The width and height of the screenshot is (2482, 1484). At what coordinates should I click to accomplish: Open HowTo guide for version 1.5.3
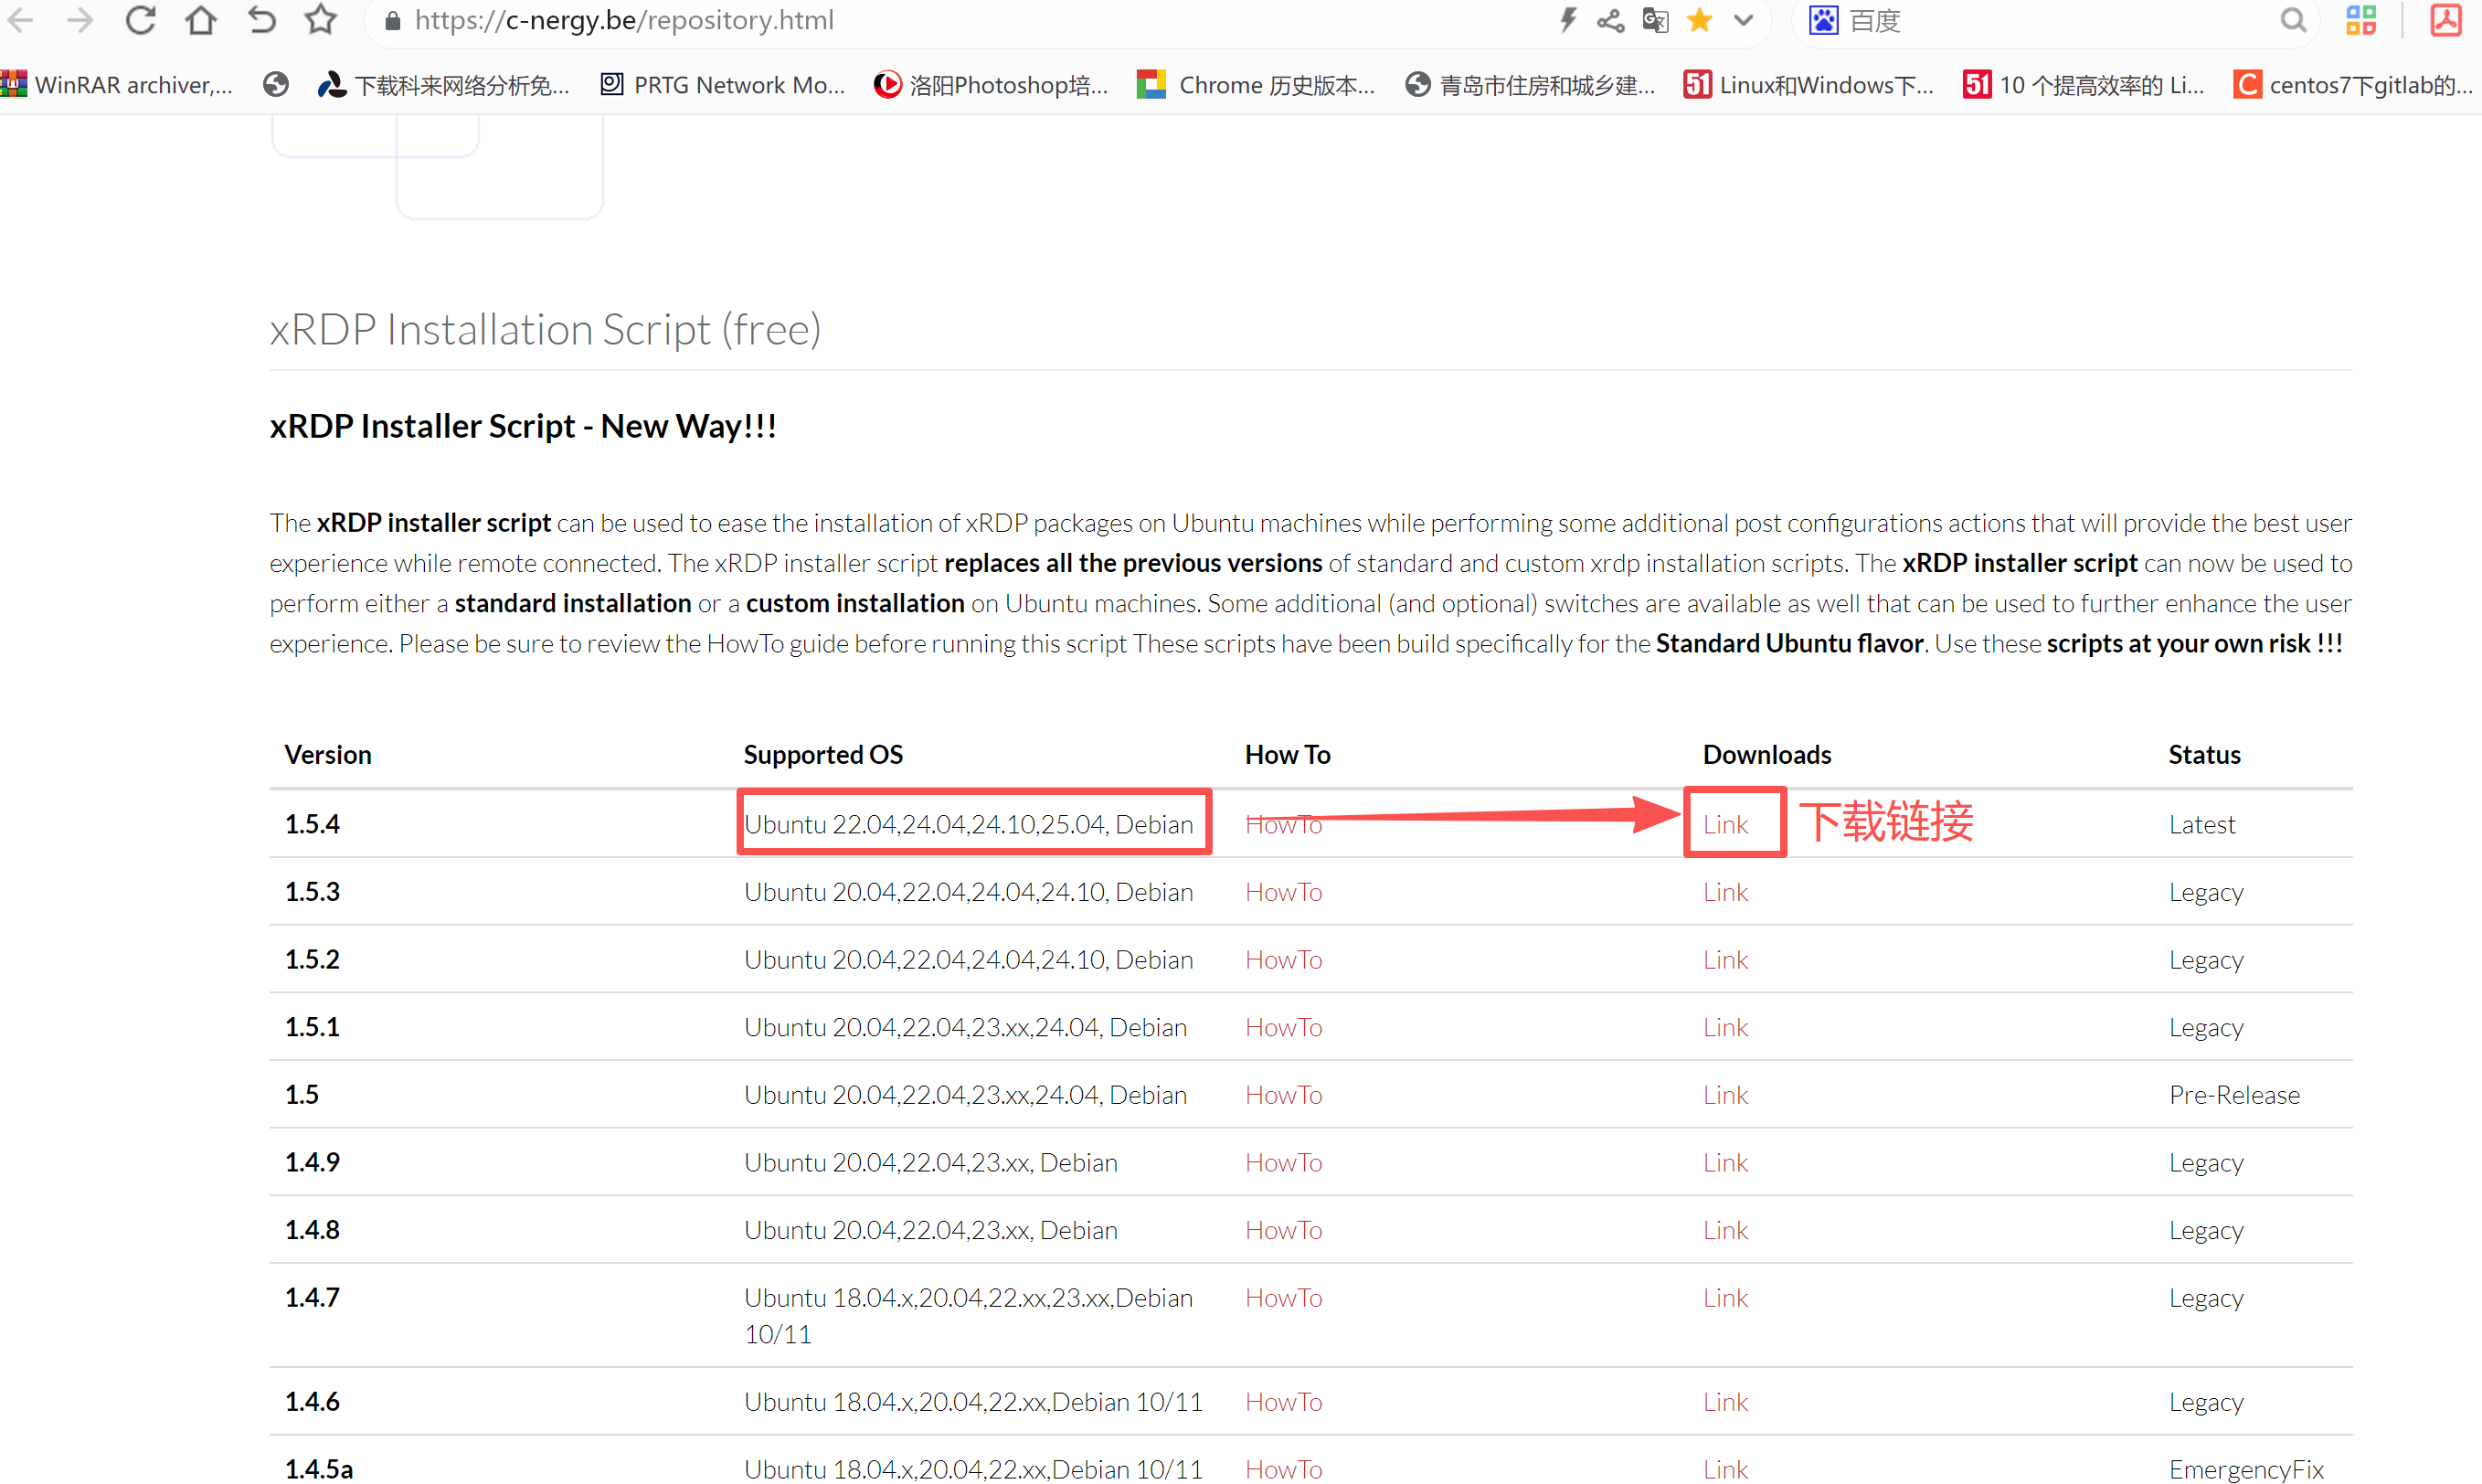(x=1283, y=892)
